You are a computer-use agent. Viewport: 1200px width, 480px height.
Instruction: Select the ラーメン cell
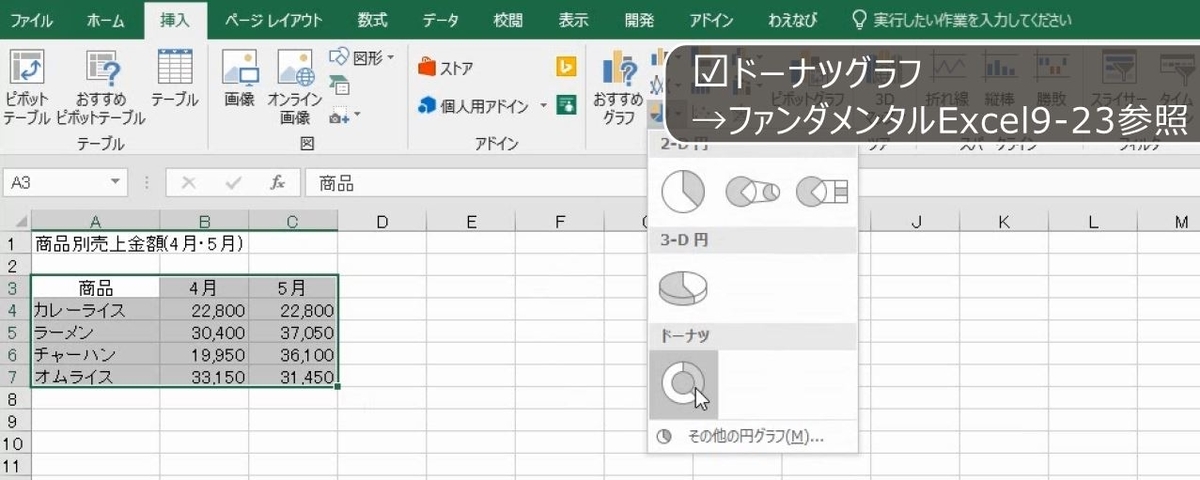95,332
